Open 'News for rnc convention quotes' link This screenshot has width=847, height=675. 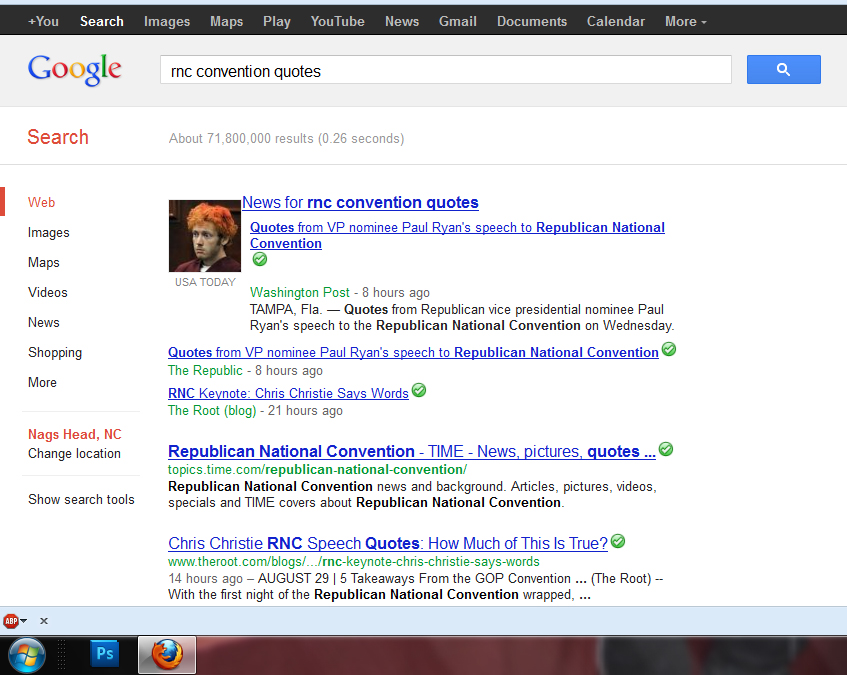click(360, 202)
